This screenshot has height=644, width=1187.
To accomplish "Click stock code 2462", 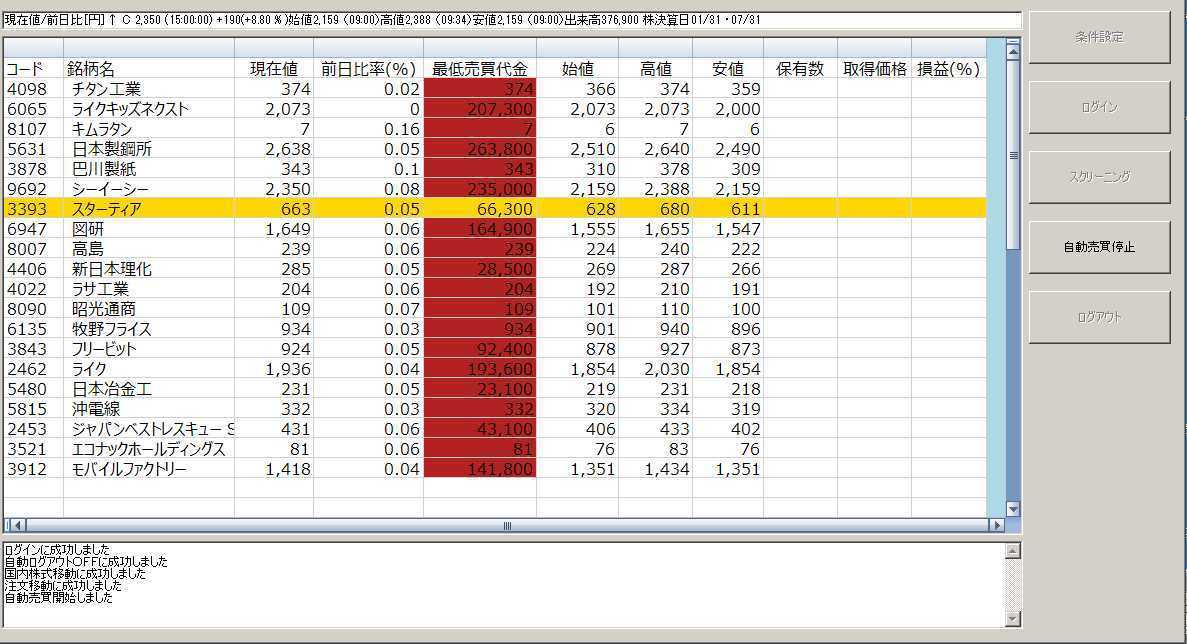I will click(26, 369).
